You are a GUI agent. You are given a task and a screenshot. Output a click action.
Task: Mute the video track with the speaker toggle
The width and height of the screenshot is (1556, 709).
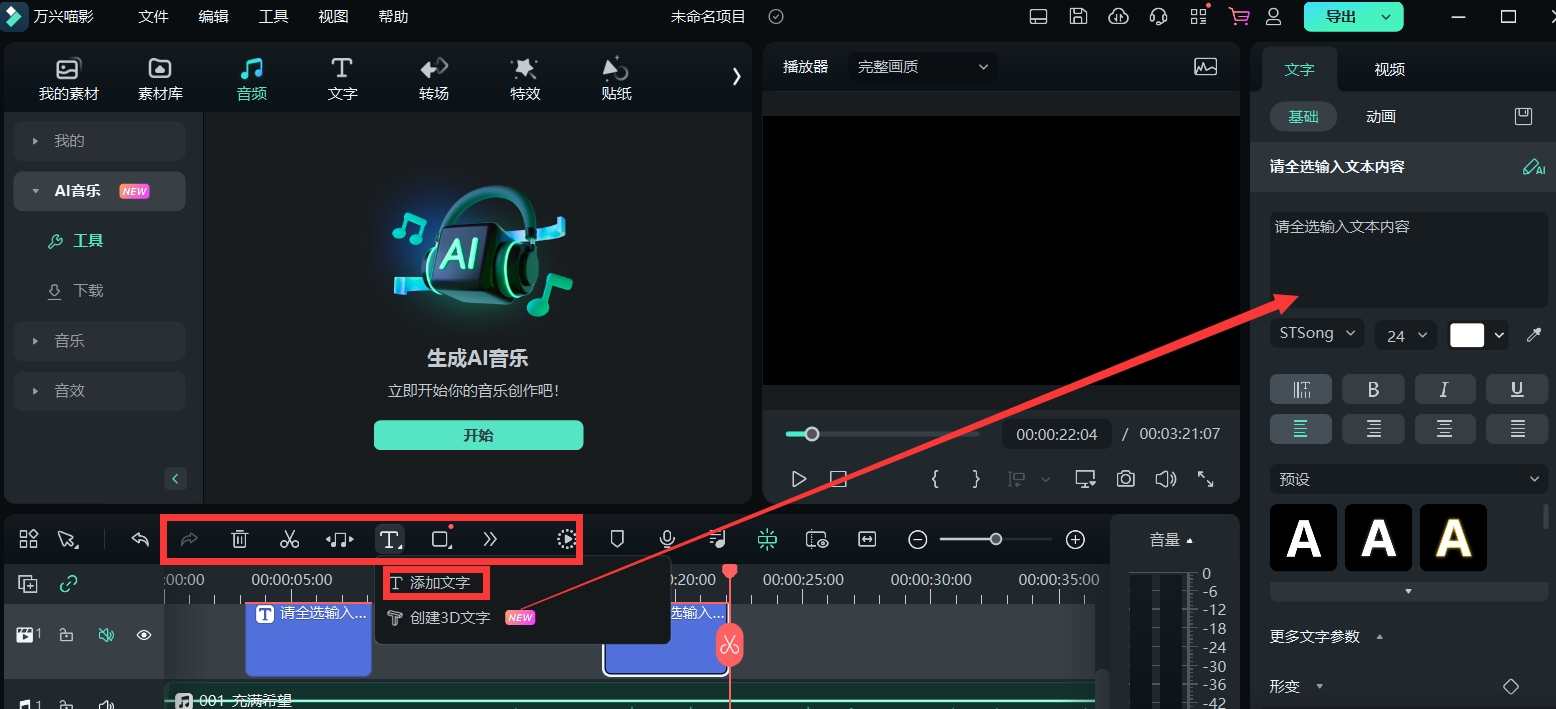point(105,634)
